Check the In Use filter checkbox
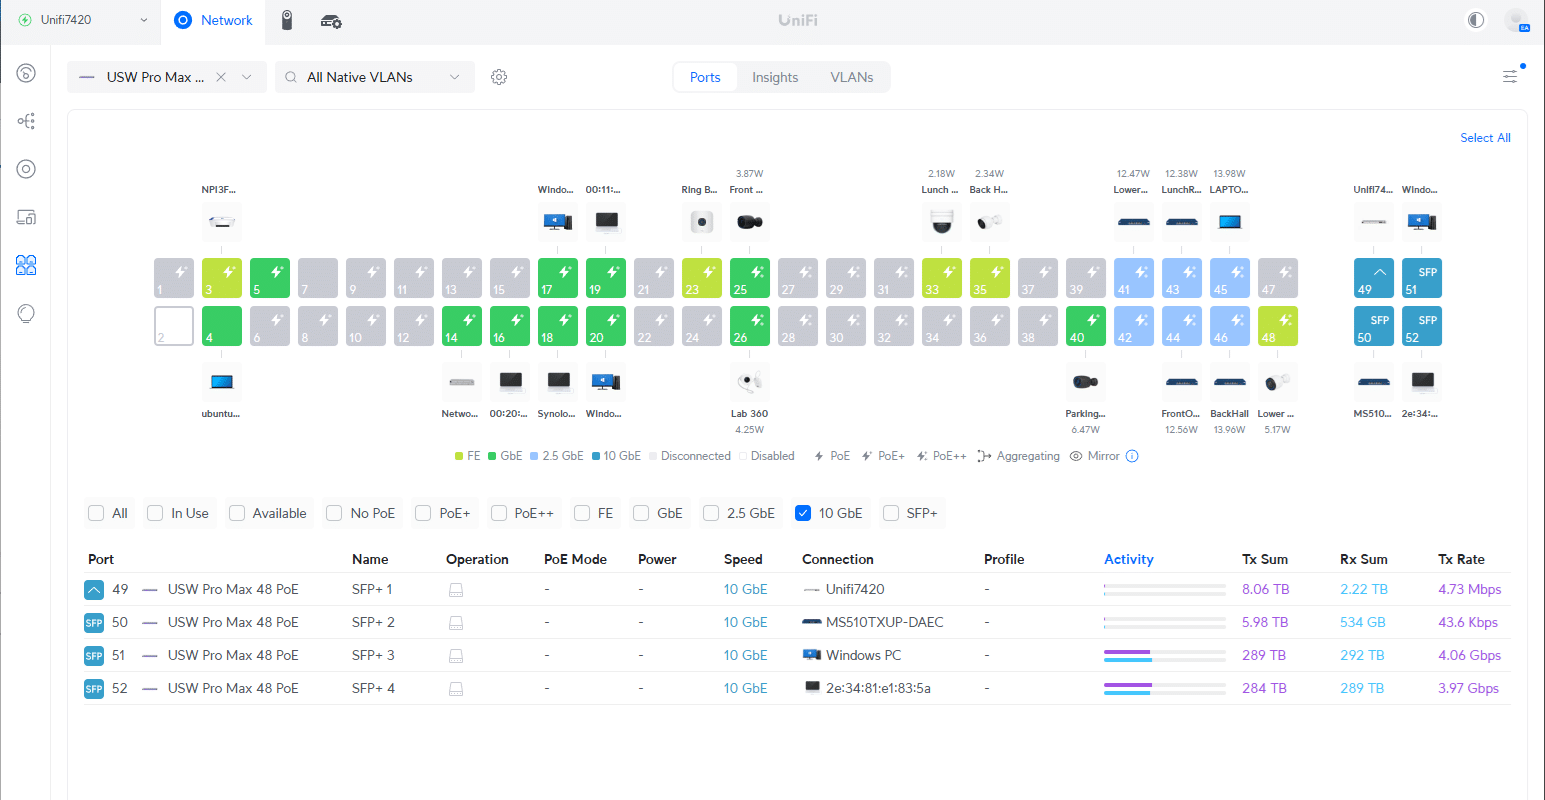 (x=155, y=513)
